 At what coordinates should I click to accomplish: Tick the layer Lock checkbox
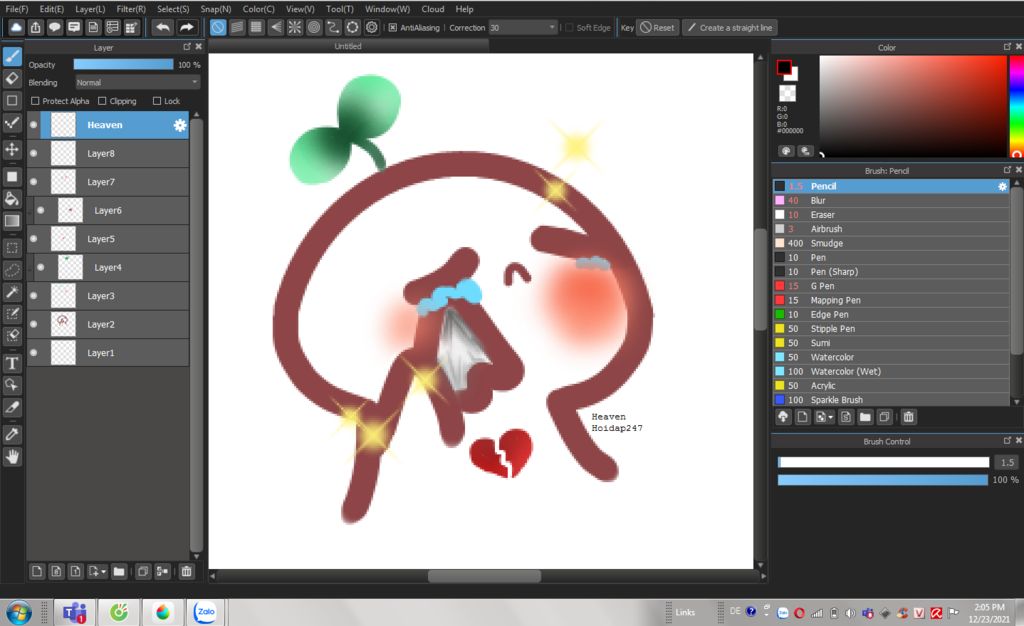point(157,101)
